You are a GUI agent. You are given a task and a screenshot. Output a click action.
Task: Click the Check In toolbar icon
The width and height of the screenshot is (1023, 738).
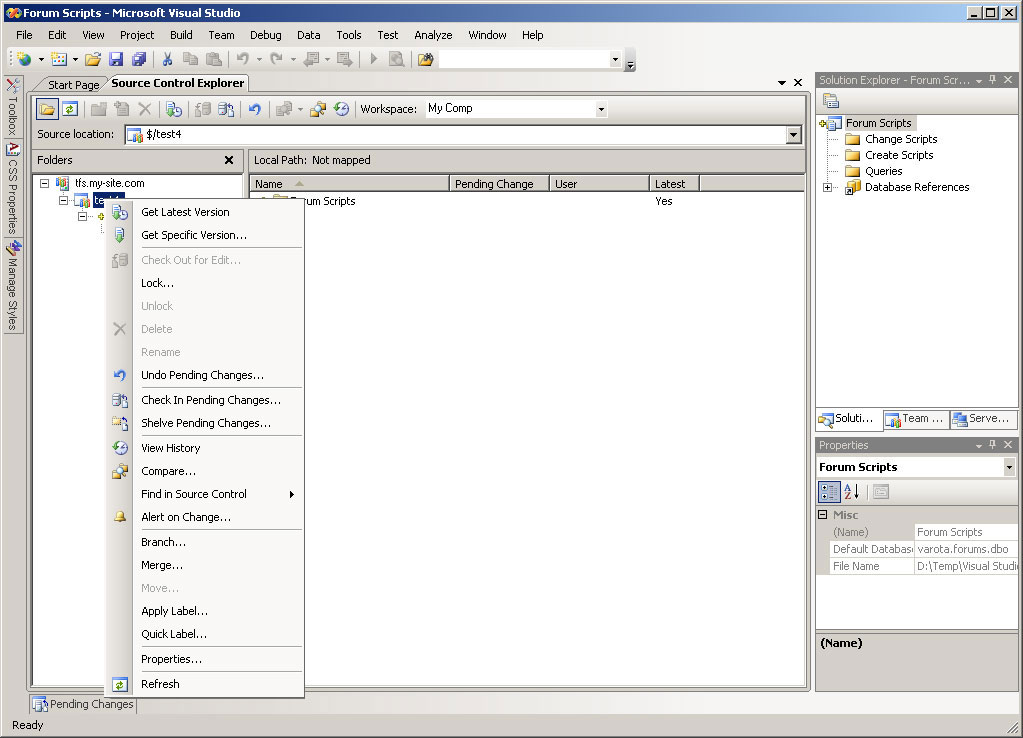226,109
